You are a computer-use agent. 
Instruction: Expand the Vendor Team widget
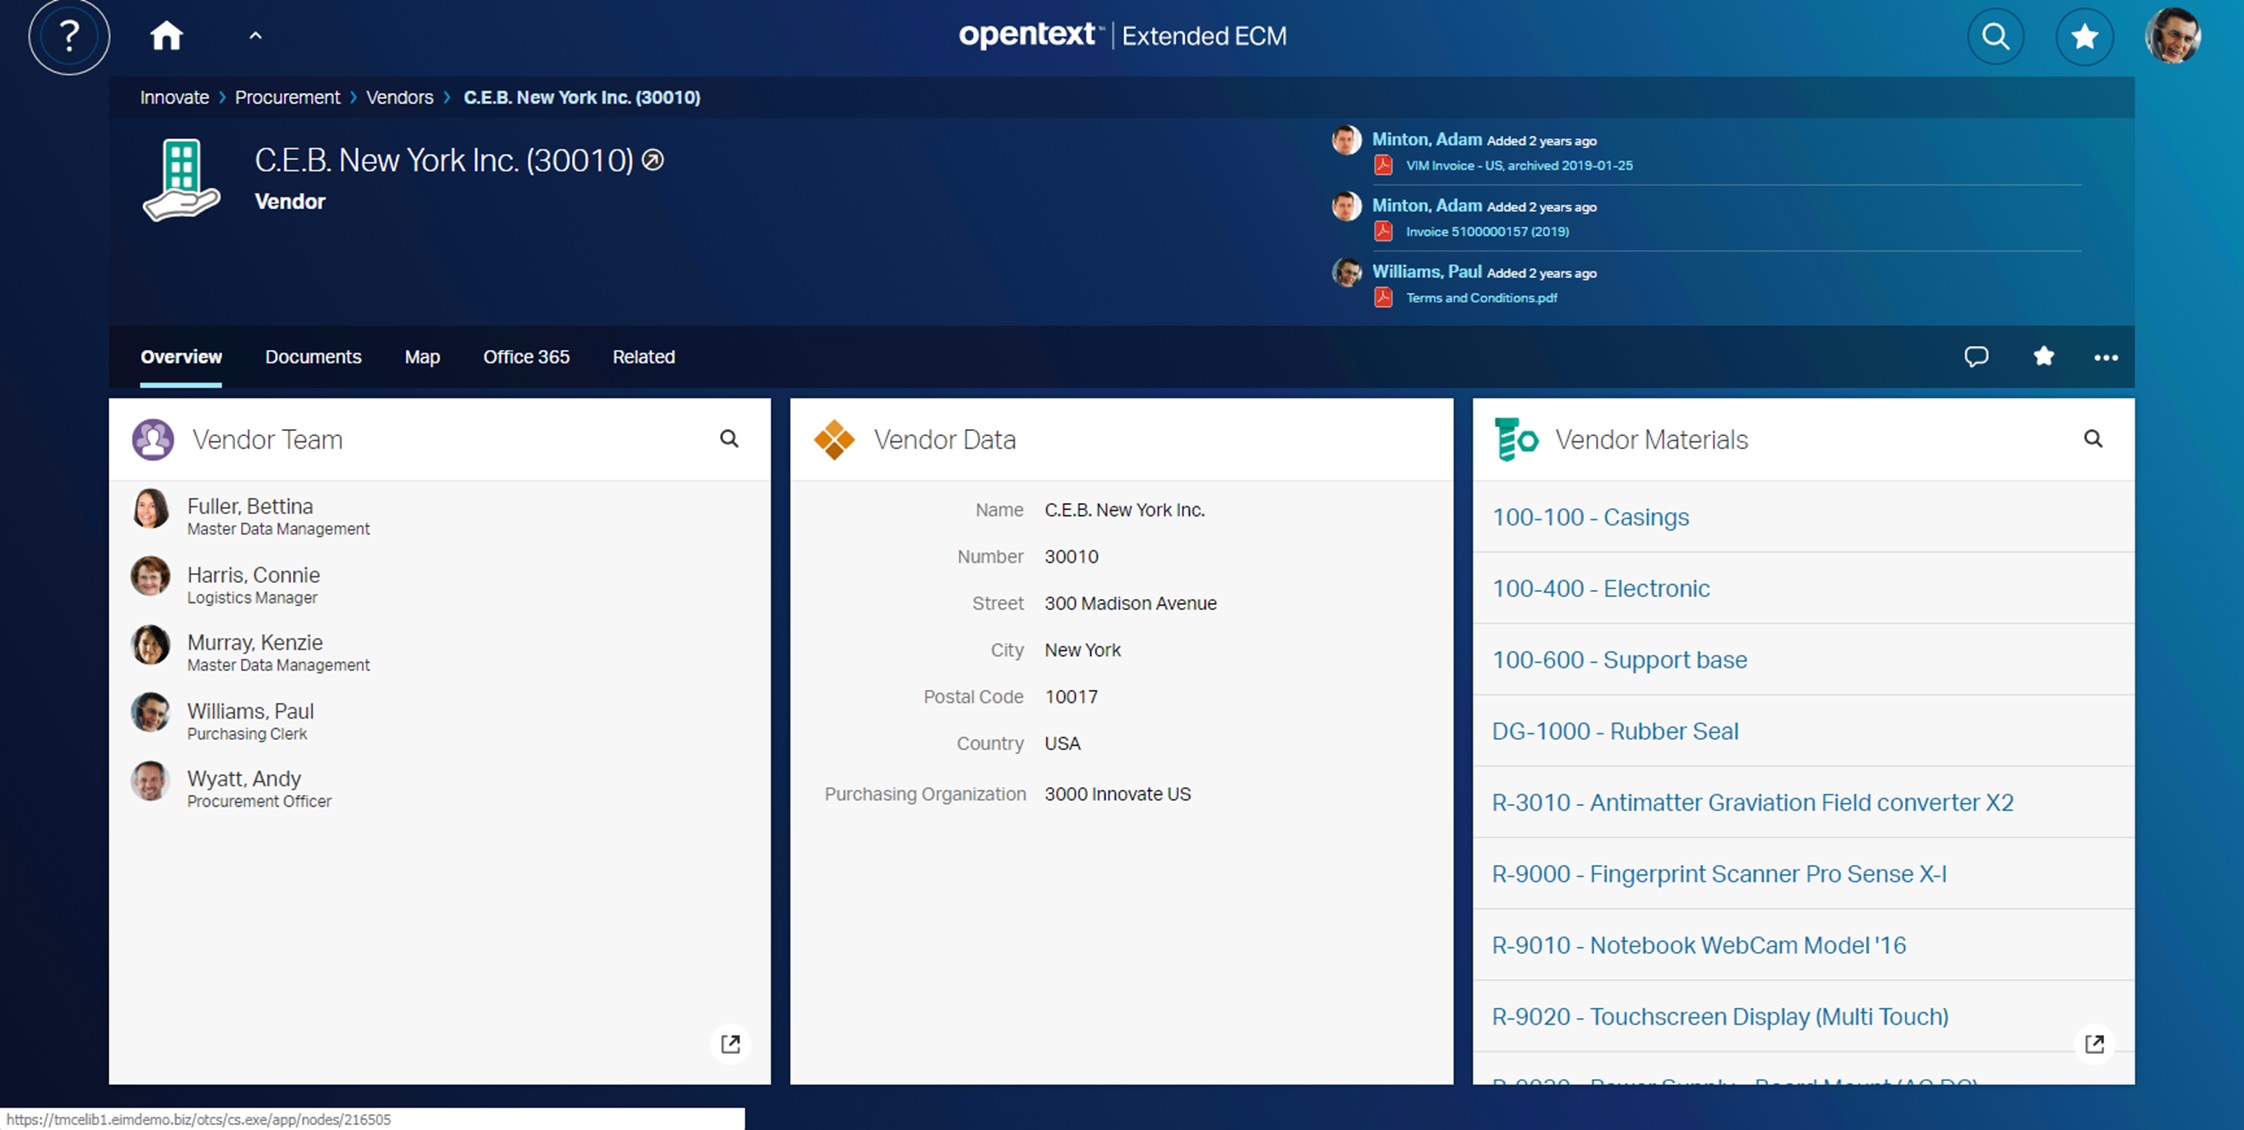pos(731,1044)
